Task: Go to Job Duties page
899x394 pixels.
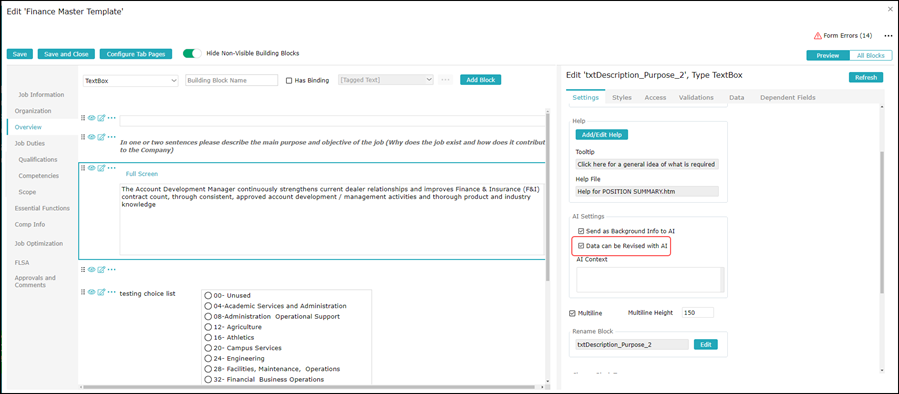Action: tap(30, 143)
